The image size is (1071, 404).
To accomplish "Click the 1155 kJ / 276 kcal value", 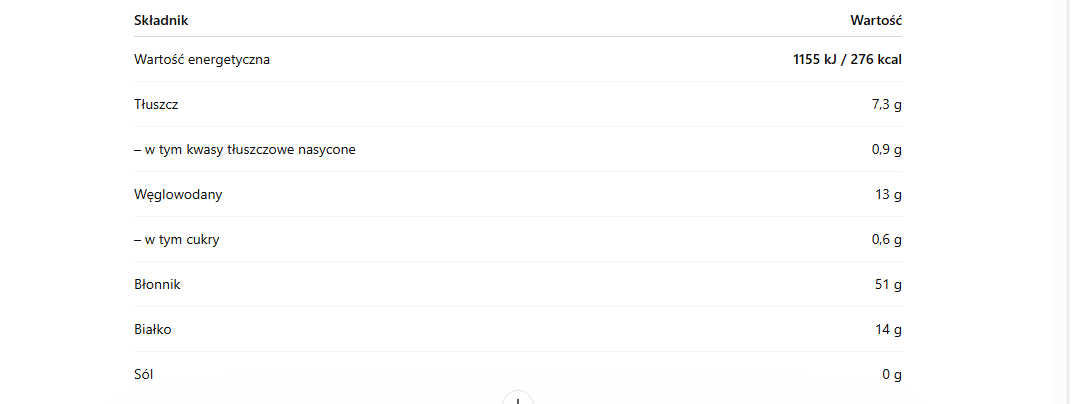I will 847,59.
